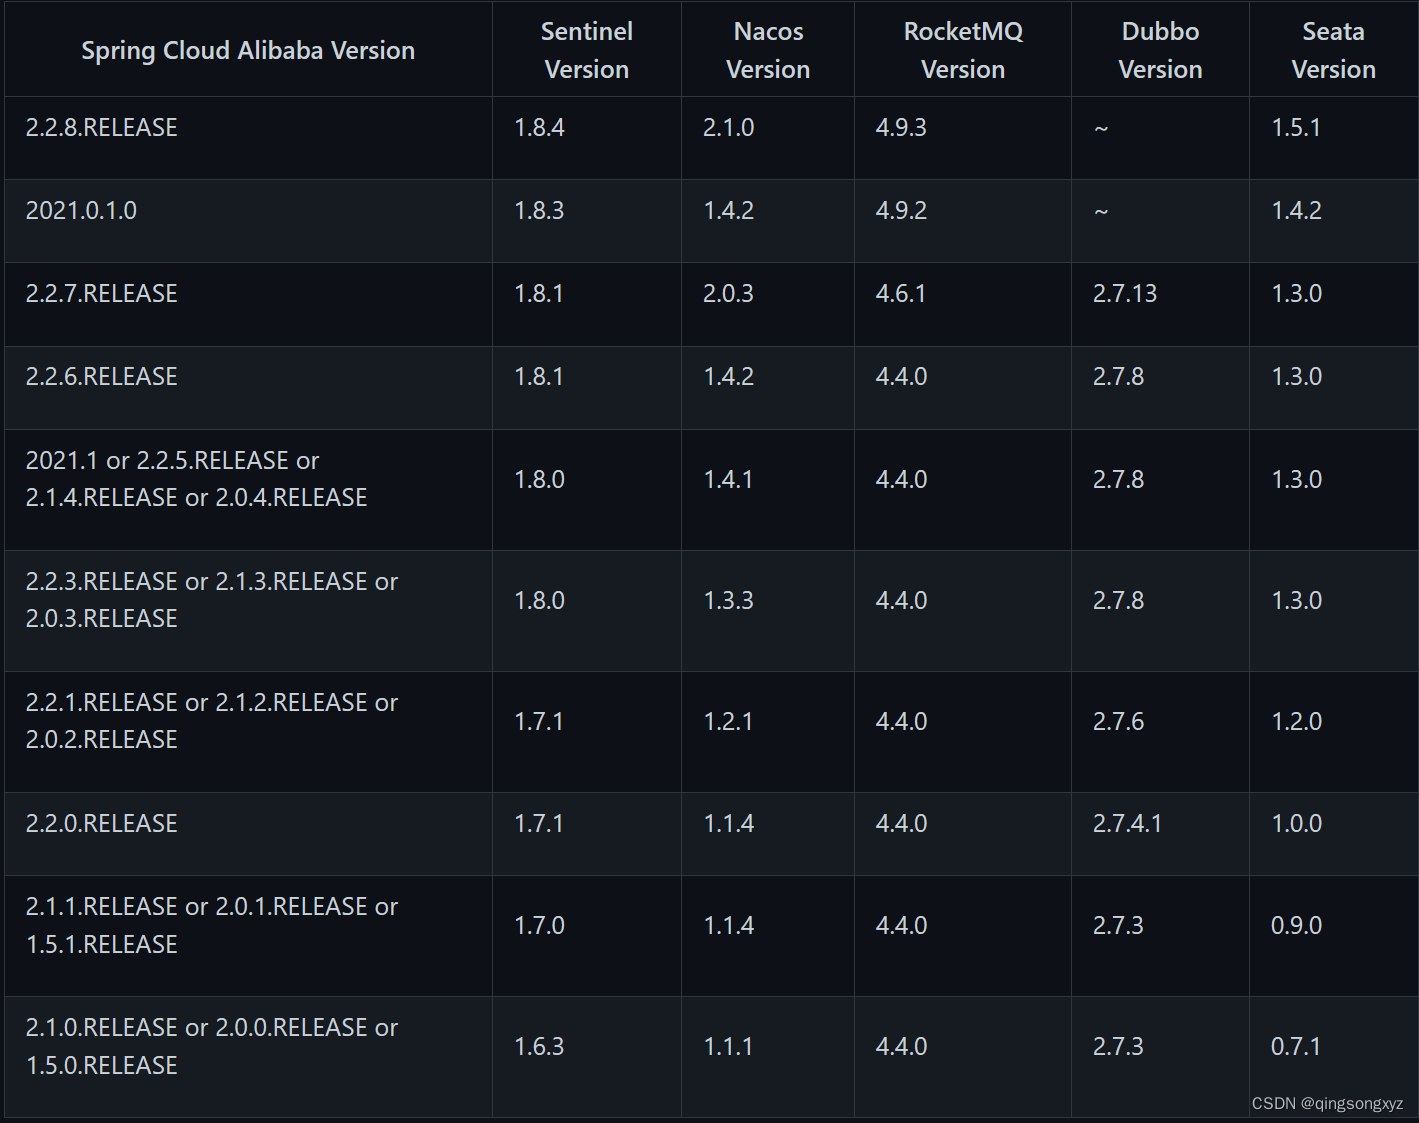Click the Dubbo "~" in the 2021.0.1.0 row
1419x1123 pixels.
pos(1101,212)
